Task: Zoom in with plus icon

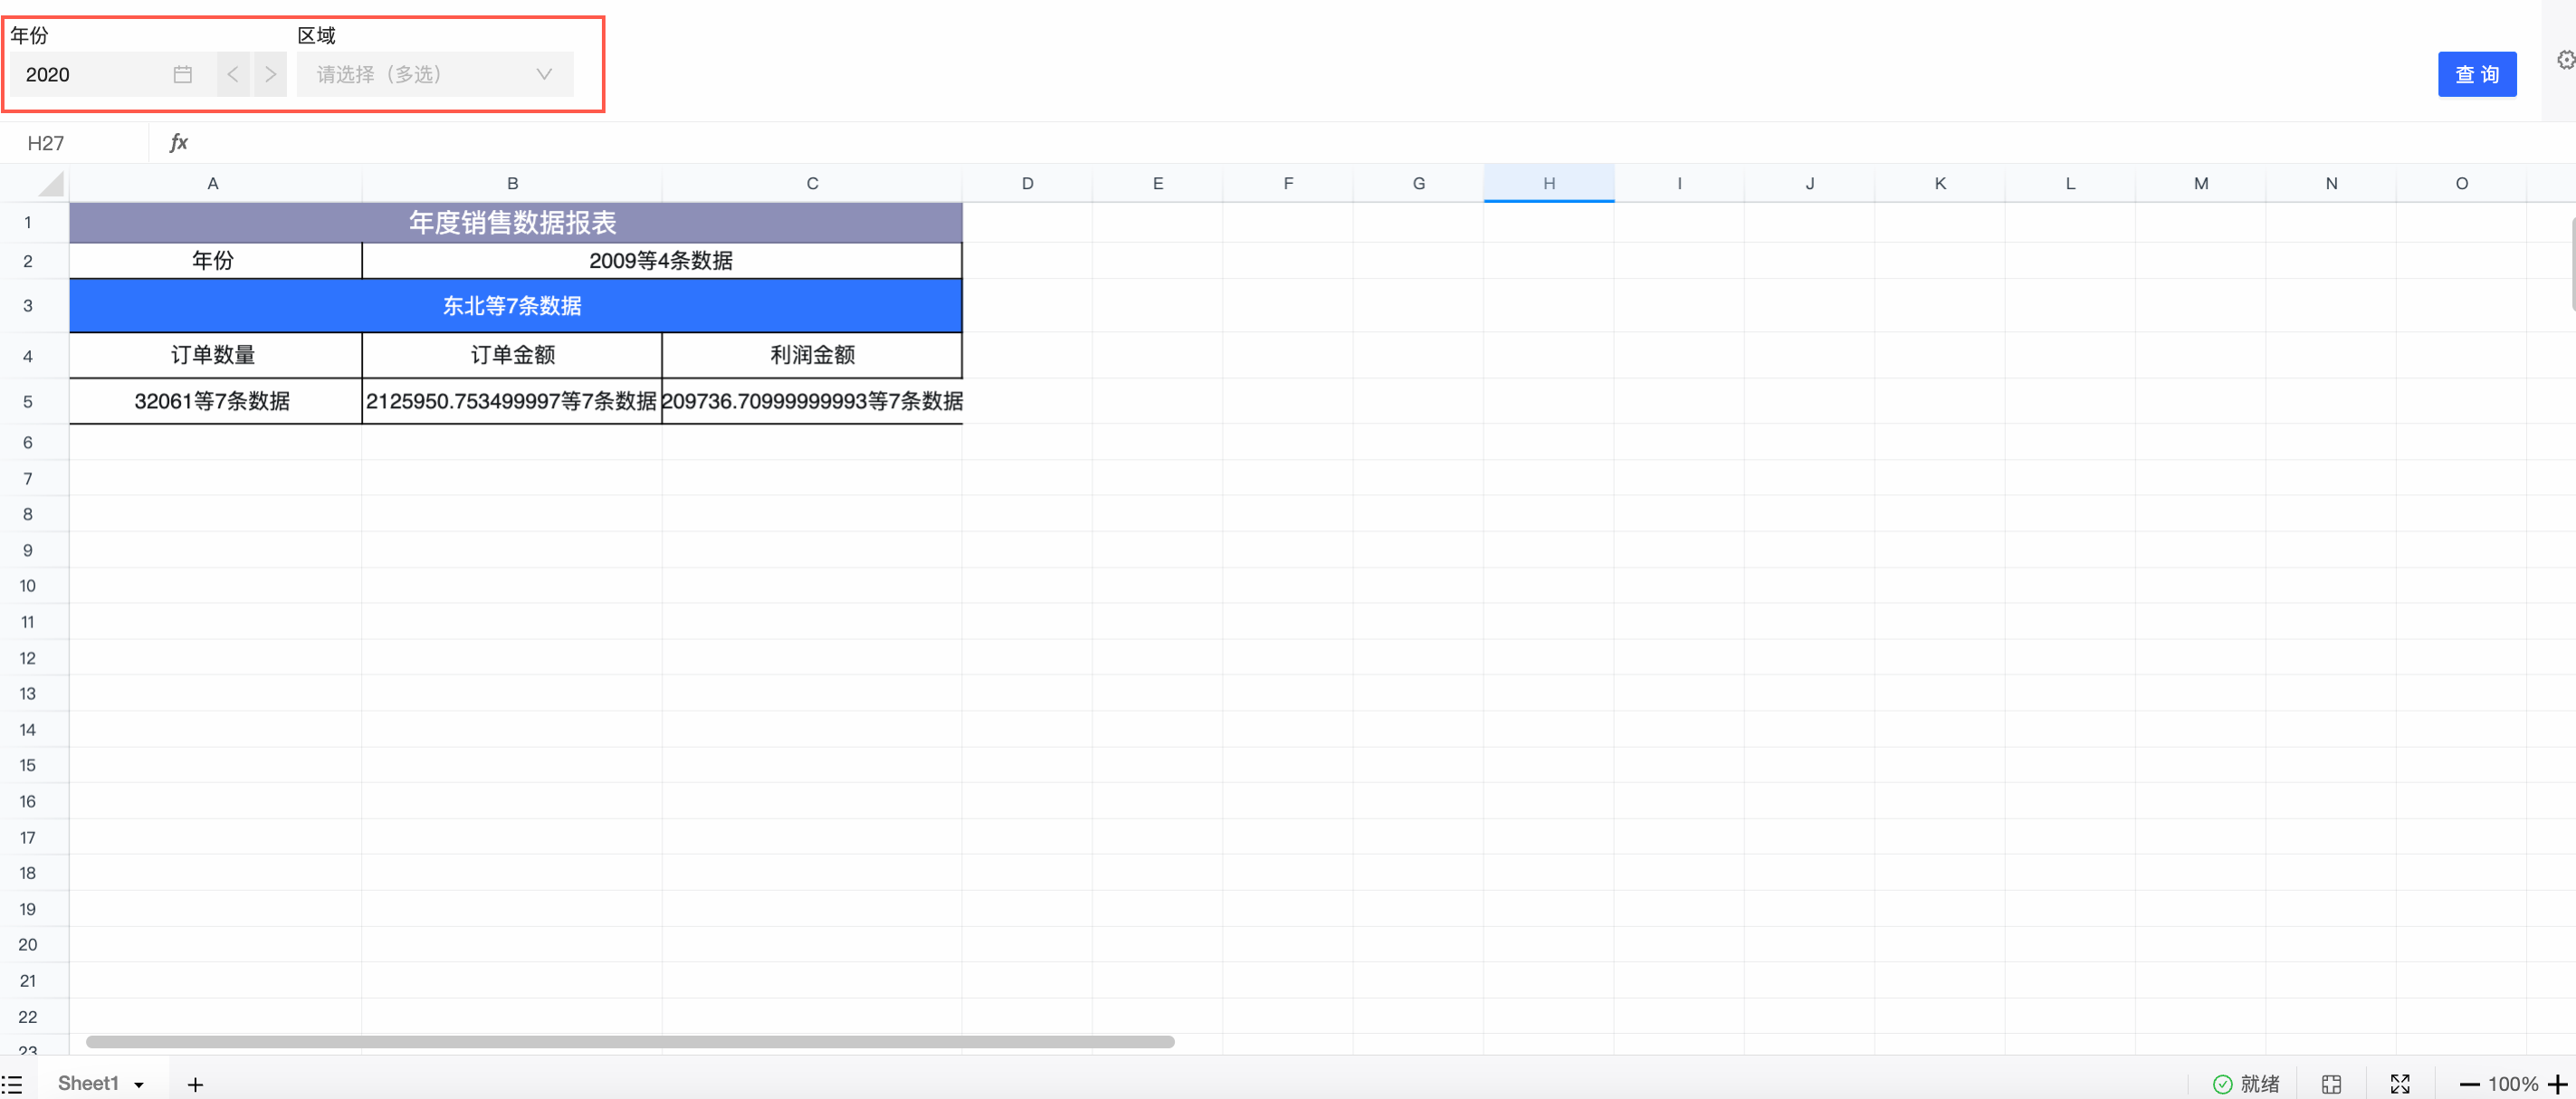Action: (x=2557, y=1084)
